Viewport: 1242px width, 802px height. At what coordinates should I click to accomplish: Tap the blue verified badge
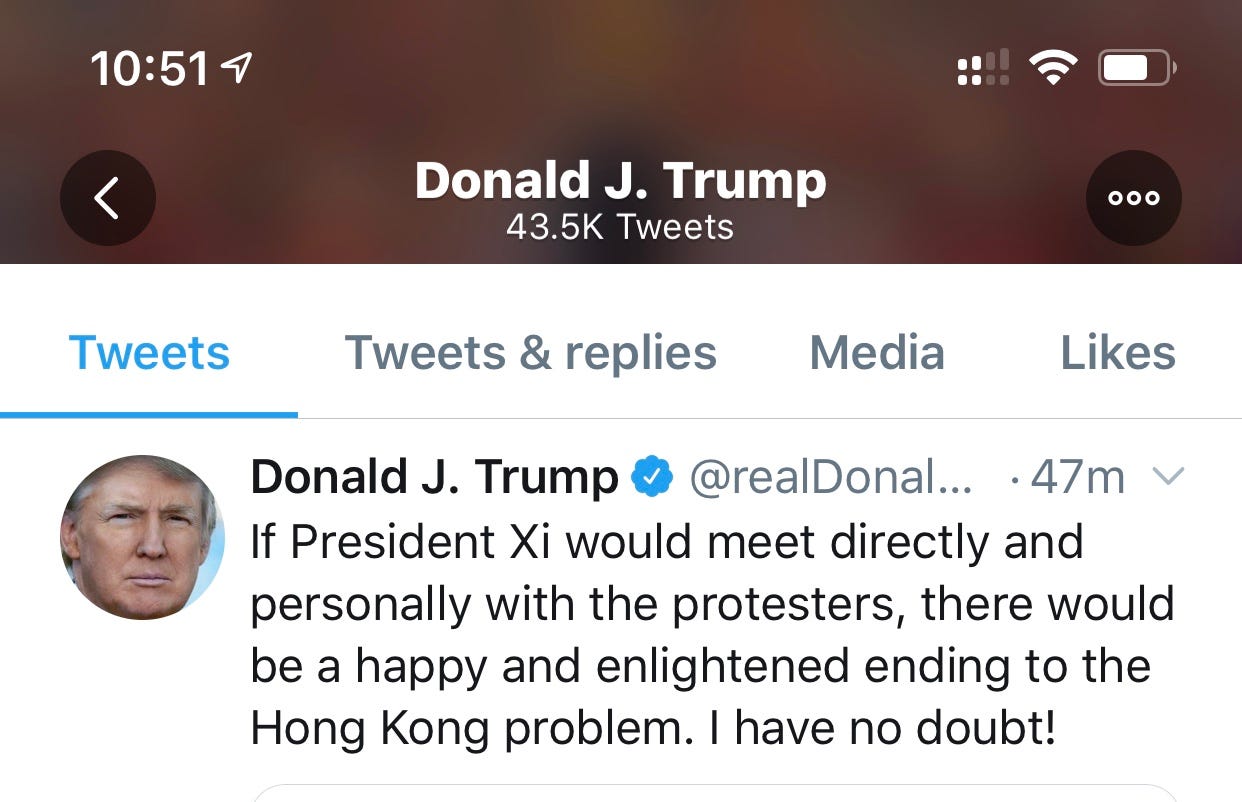(x=653, y=479)
